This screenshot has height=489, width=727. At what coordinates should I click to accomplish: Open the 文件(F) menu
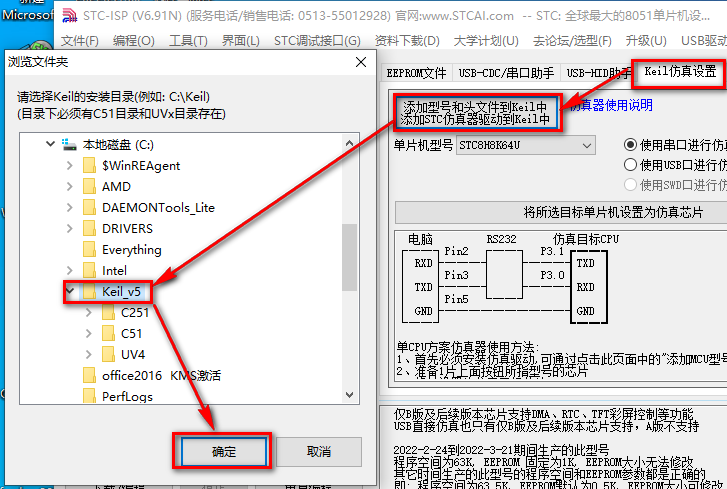click(x=80, y=41)
